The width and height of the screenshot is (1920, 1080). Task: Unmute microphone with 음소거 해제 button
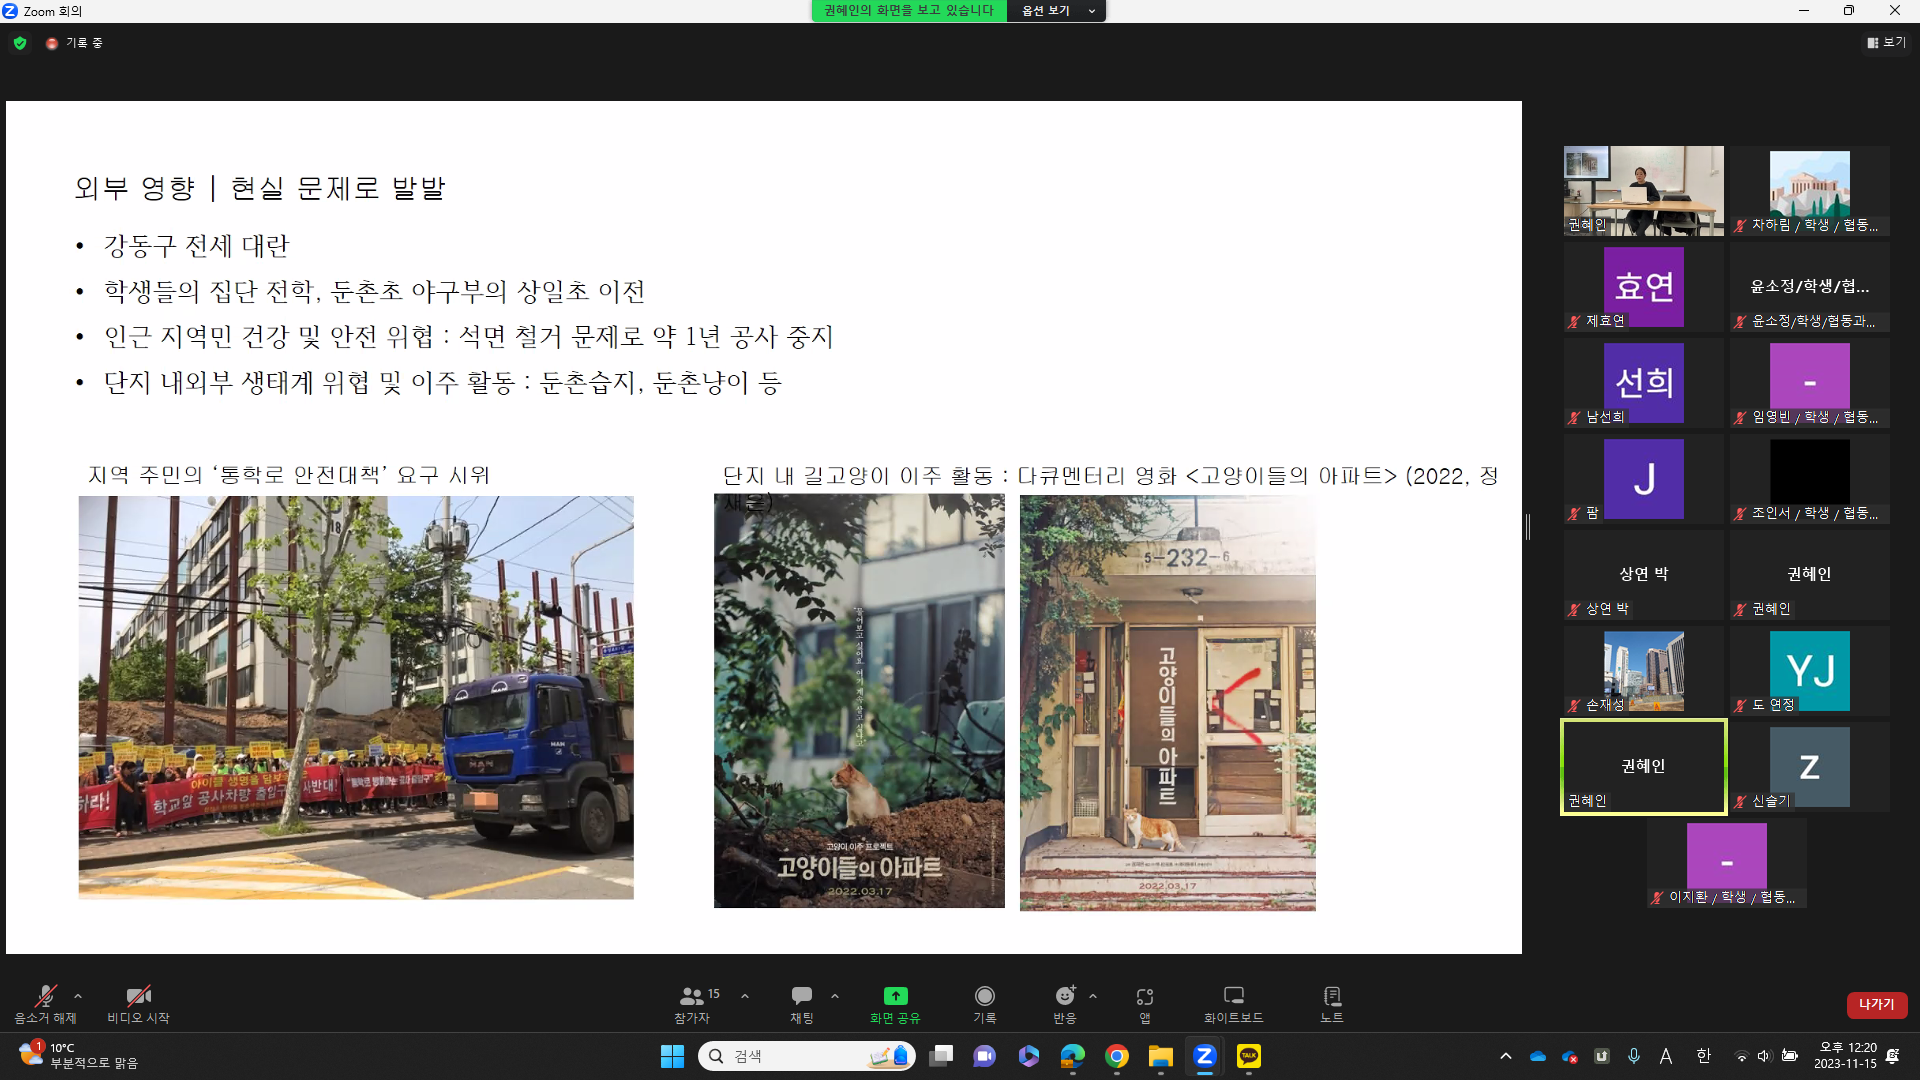coord(45,1004)
